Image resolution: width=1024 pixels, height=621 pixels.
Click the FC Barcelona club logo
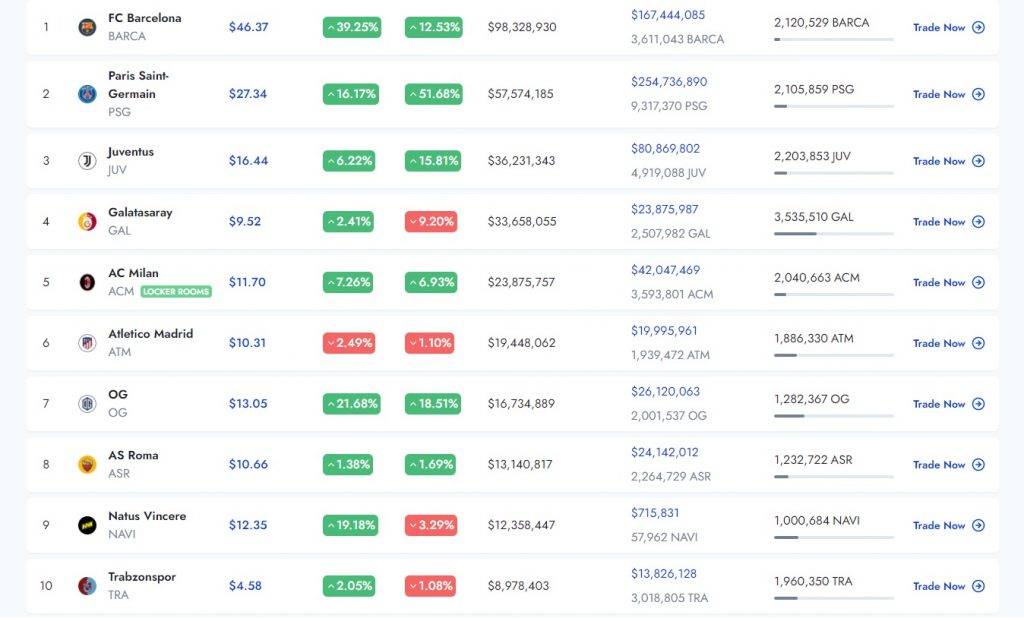coord(87,27)
